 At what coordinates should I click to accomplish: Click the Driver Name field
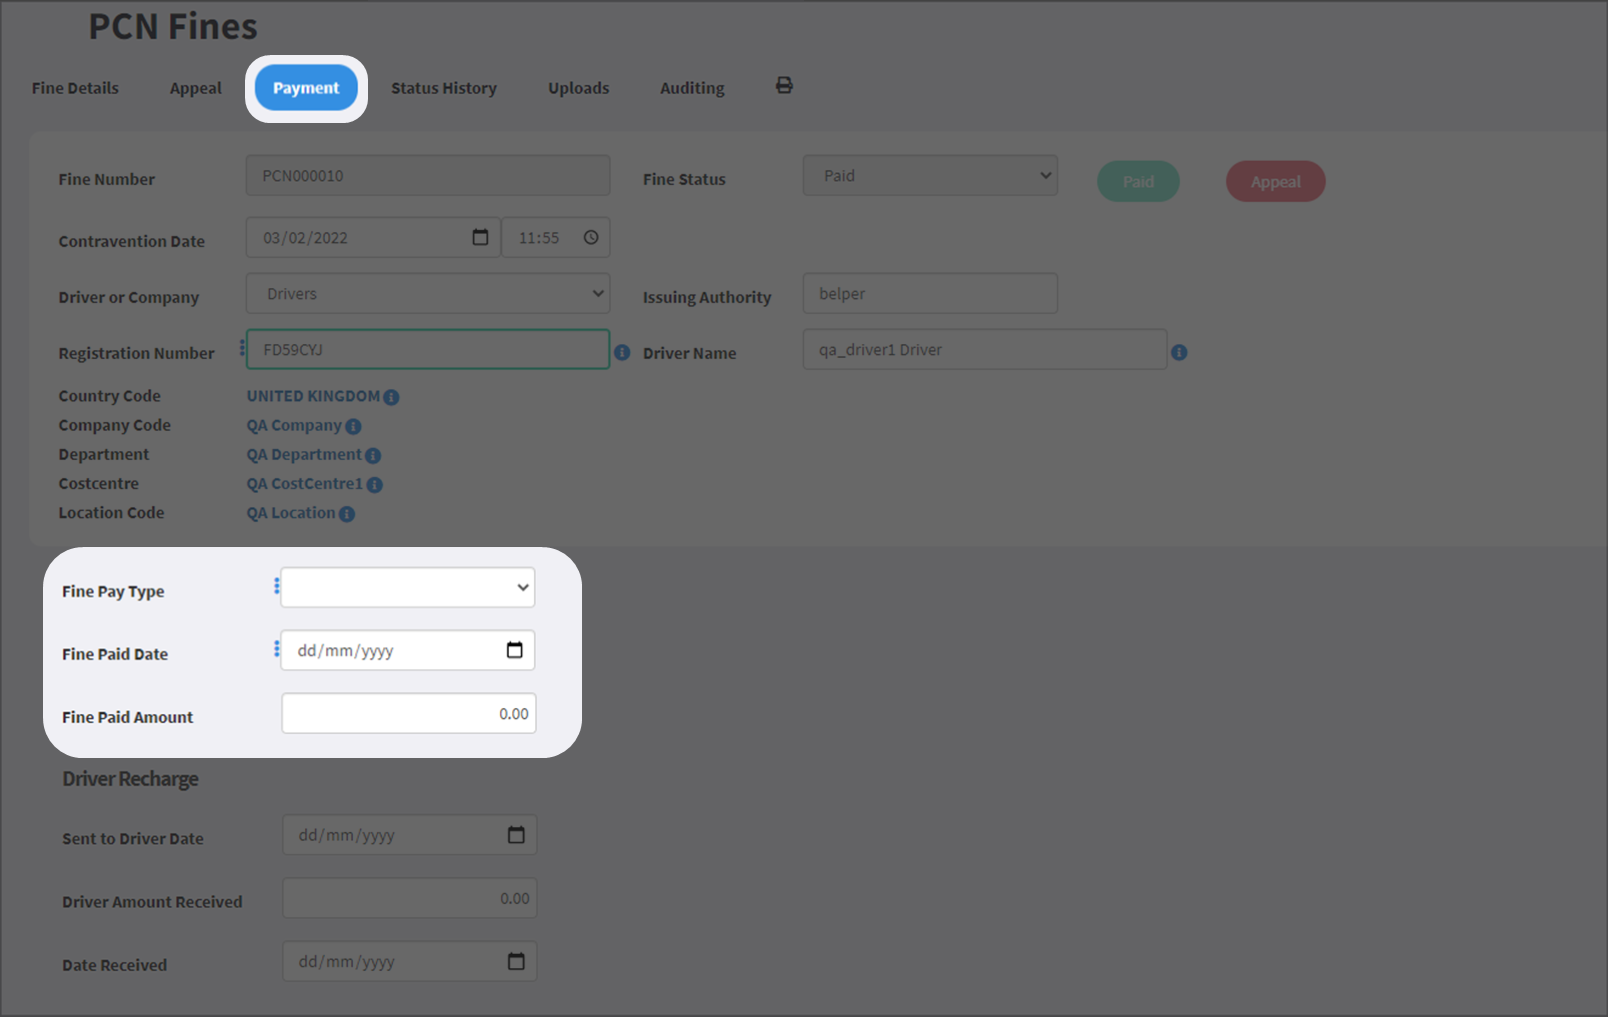pyautogui.click(x=985, y=349)
